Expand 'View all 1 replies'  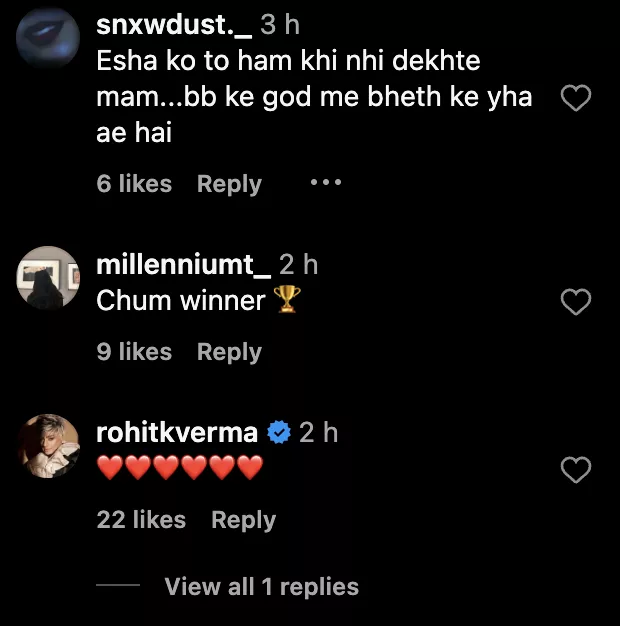click(x=261, y=587)
